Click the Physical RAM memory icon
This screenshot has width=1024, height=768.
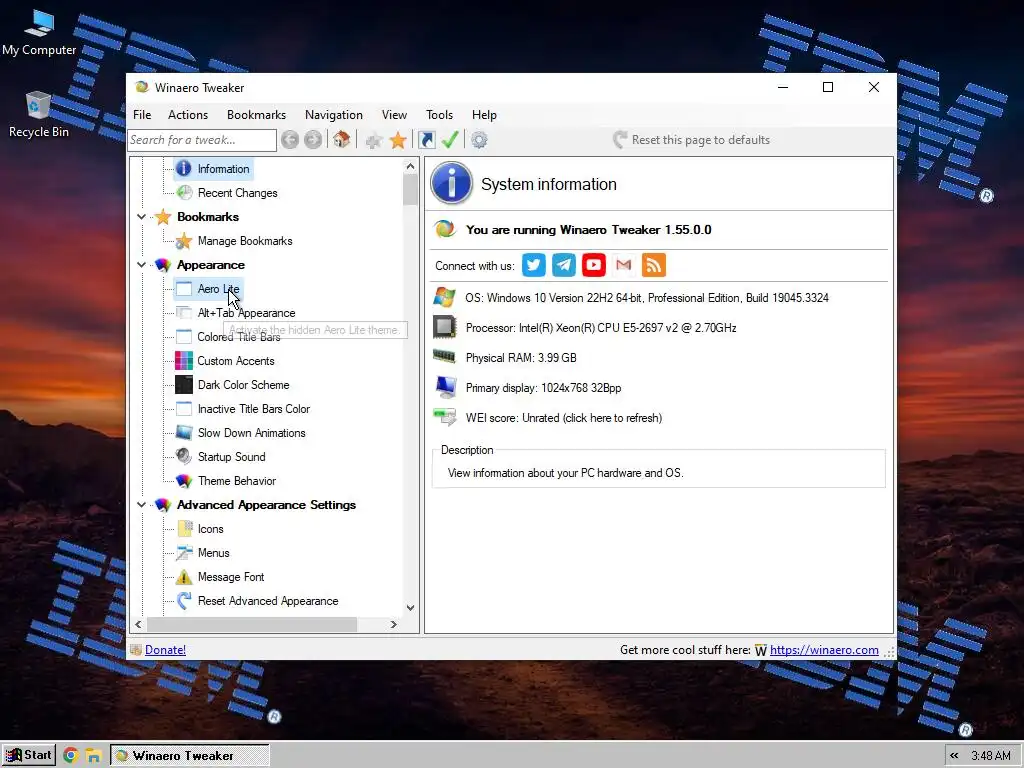point(444,357)
